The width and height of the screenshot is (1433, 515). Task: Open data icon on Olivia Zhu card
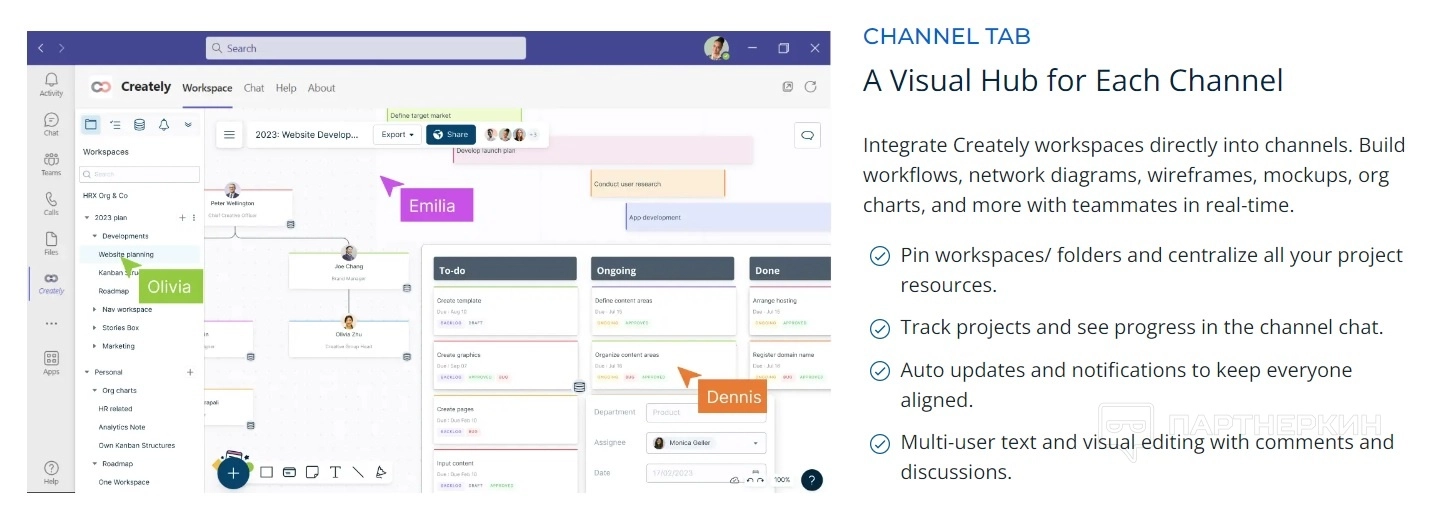[x=407, y=356]
